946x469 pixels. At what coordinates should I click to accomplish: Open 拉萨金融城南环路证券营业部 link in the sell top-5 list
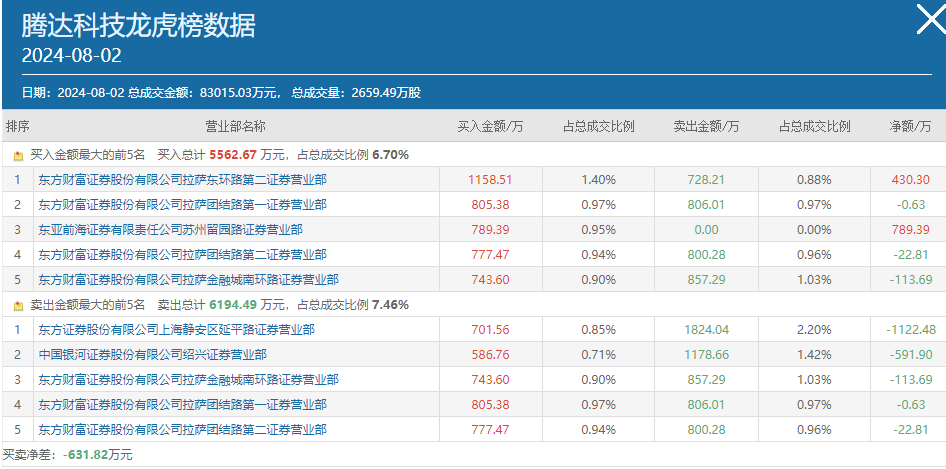click(188, 380)
